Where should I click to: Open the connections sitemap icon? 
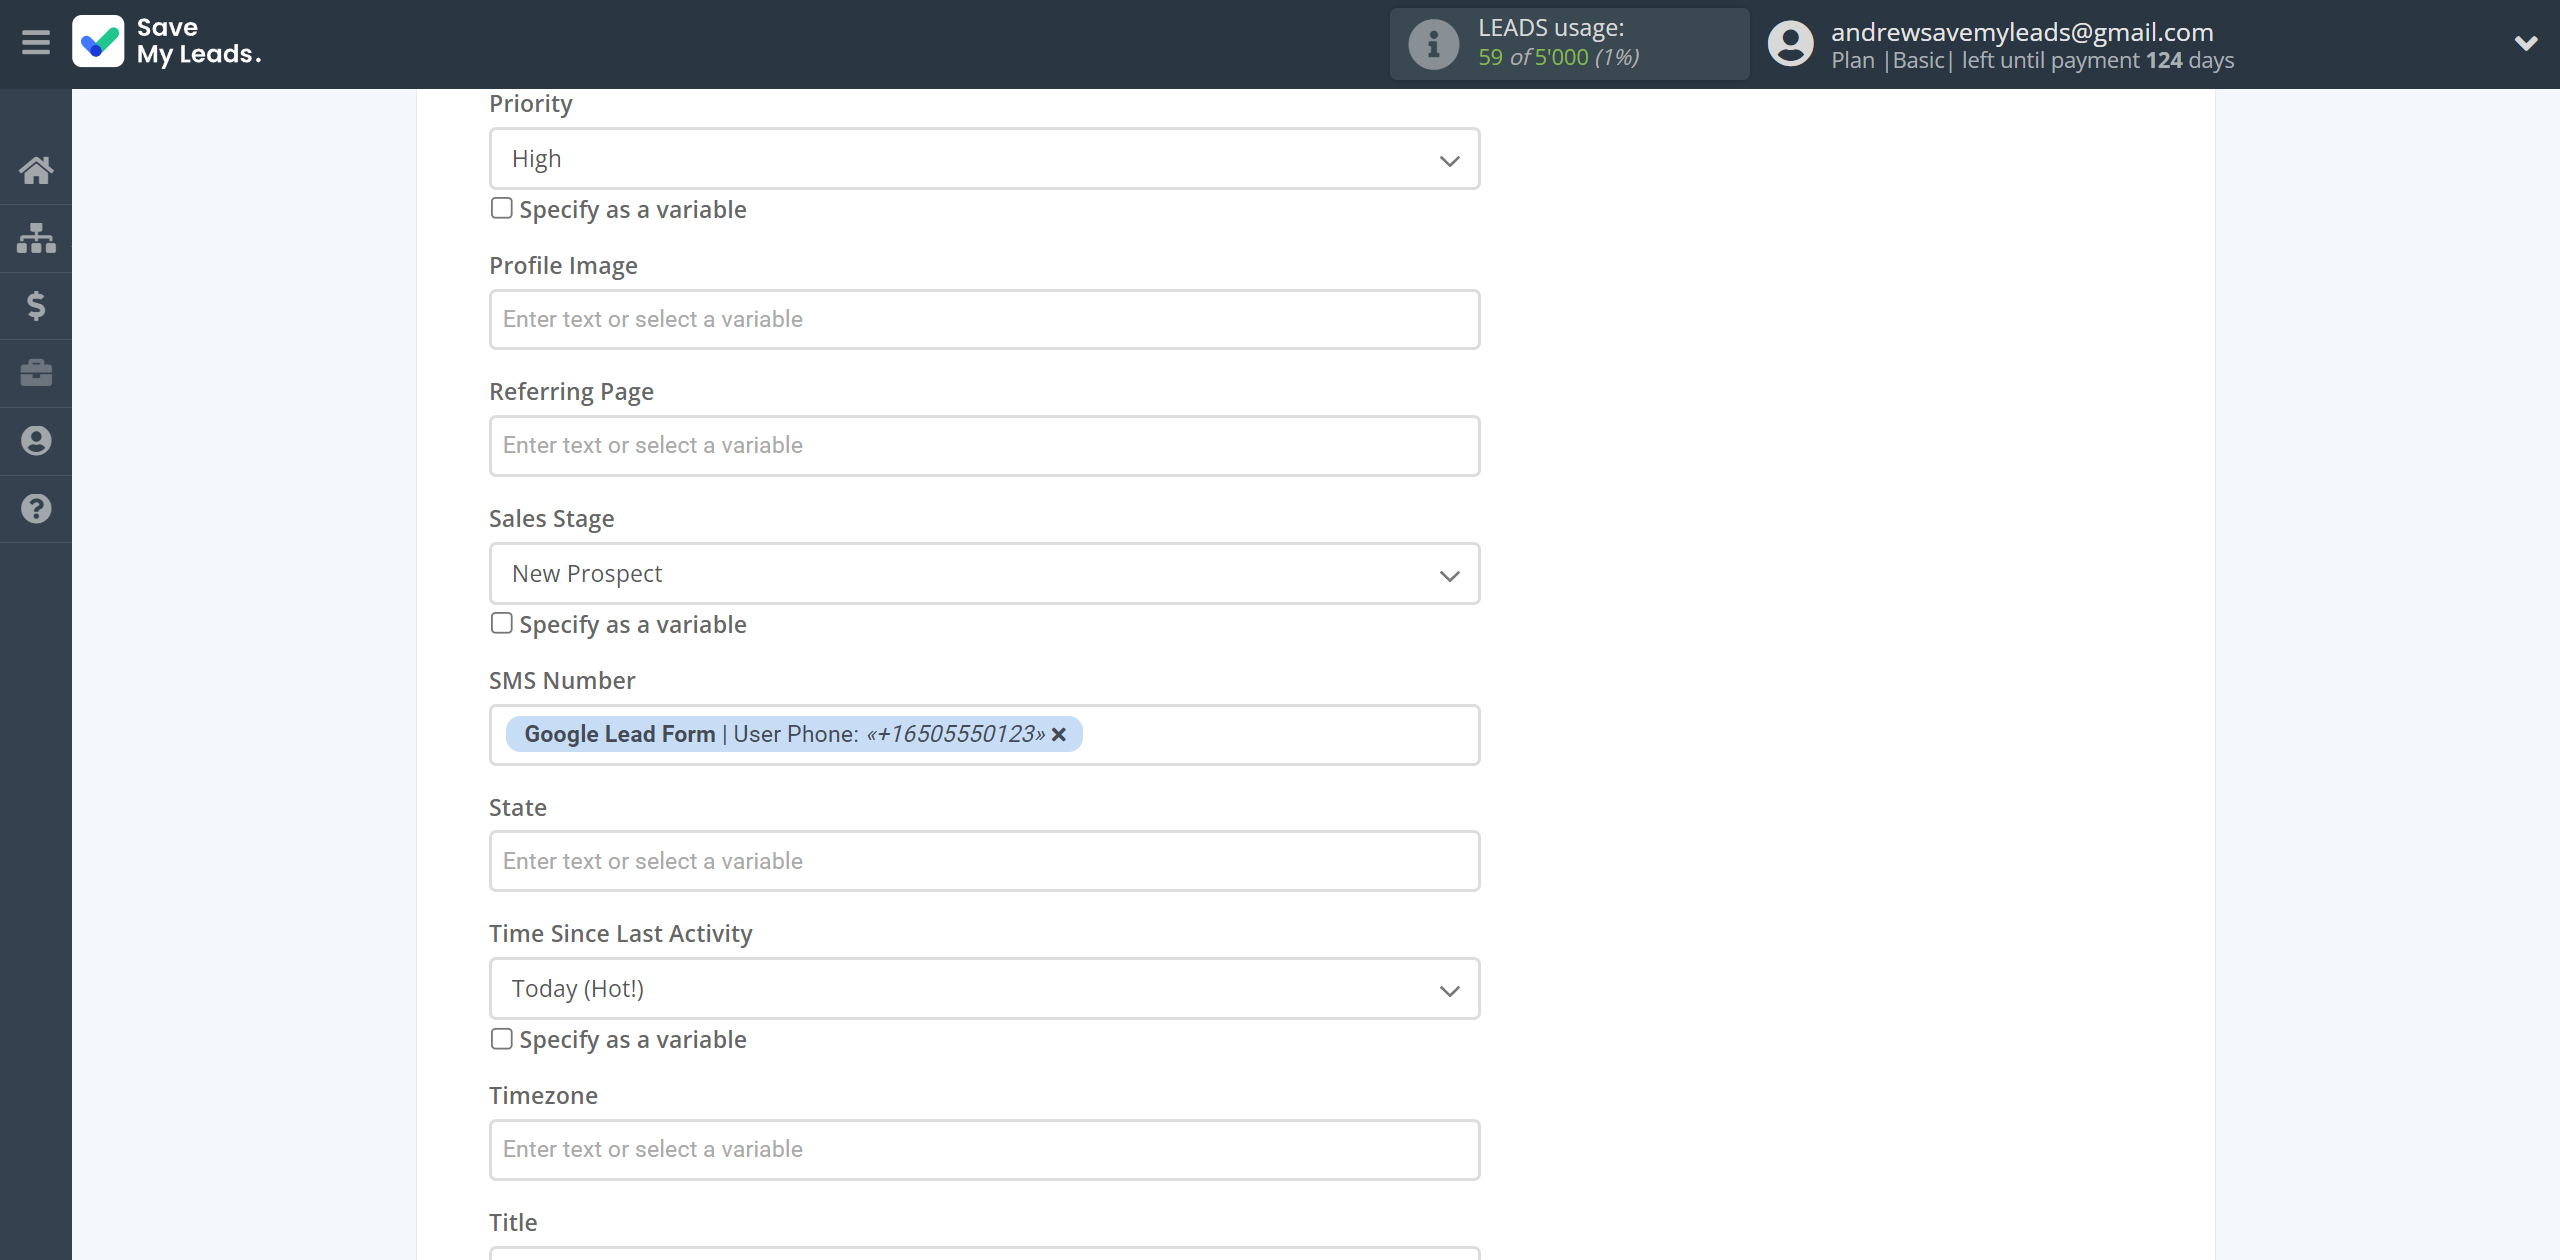36,238
